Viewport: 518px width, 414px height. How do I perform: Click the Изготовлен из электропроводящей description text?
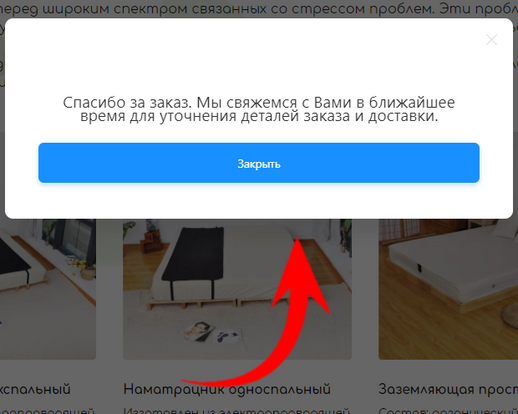237,410
